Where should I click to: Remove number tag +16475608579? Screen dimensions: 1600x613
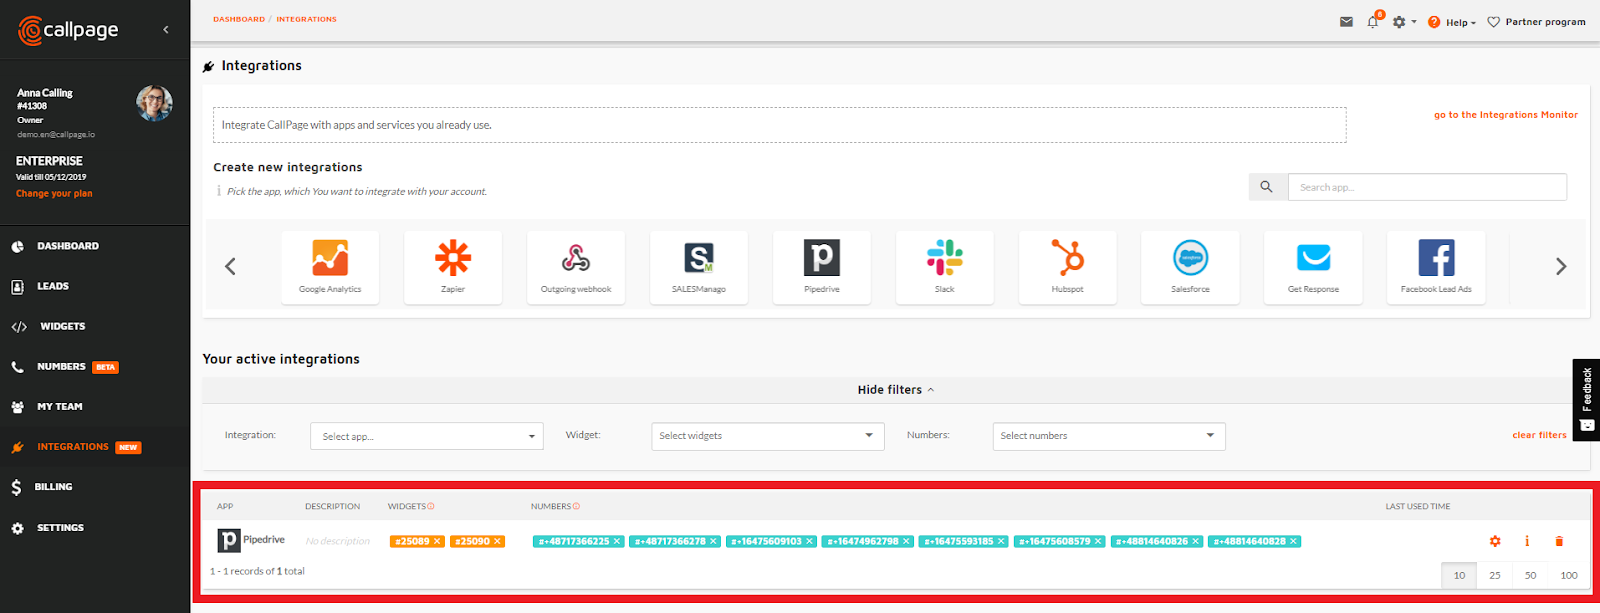[1098, 542]
